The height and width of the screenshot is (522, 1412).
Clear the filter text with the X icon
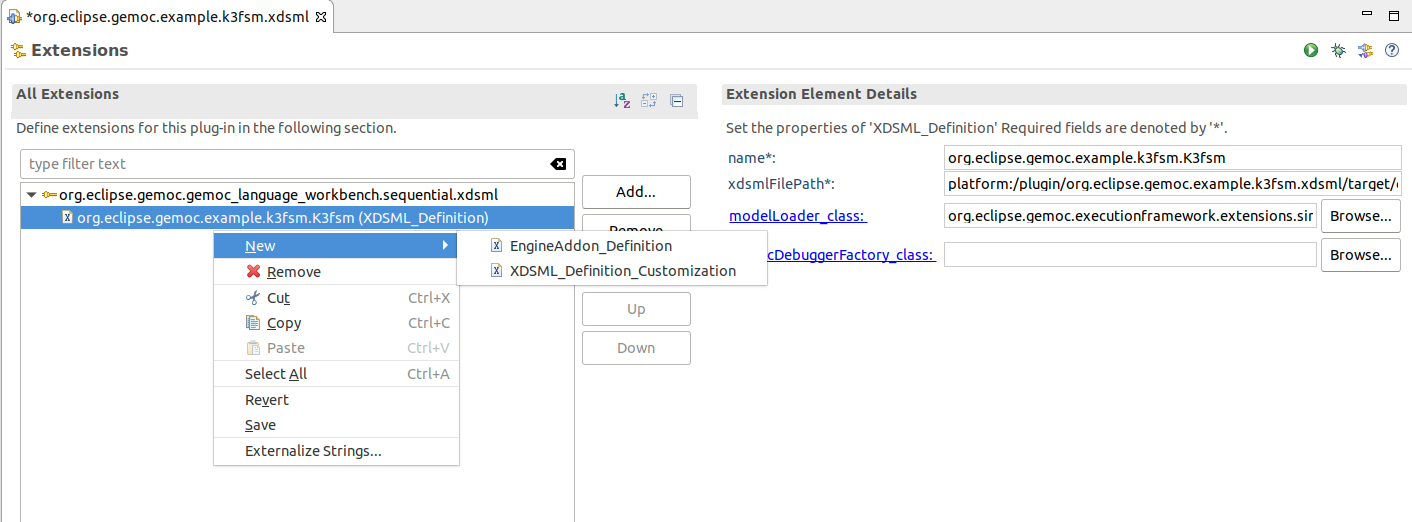click(x=558, y=164)
